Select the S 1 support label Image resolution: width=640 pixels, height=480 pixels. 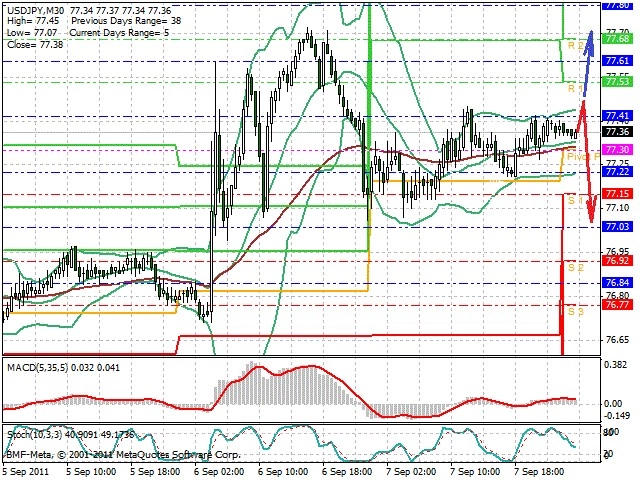pyautogui.click(x=576, y=200)
